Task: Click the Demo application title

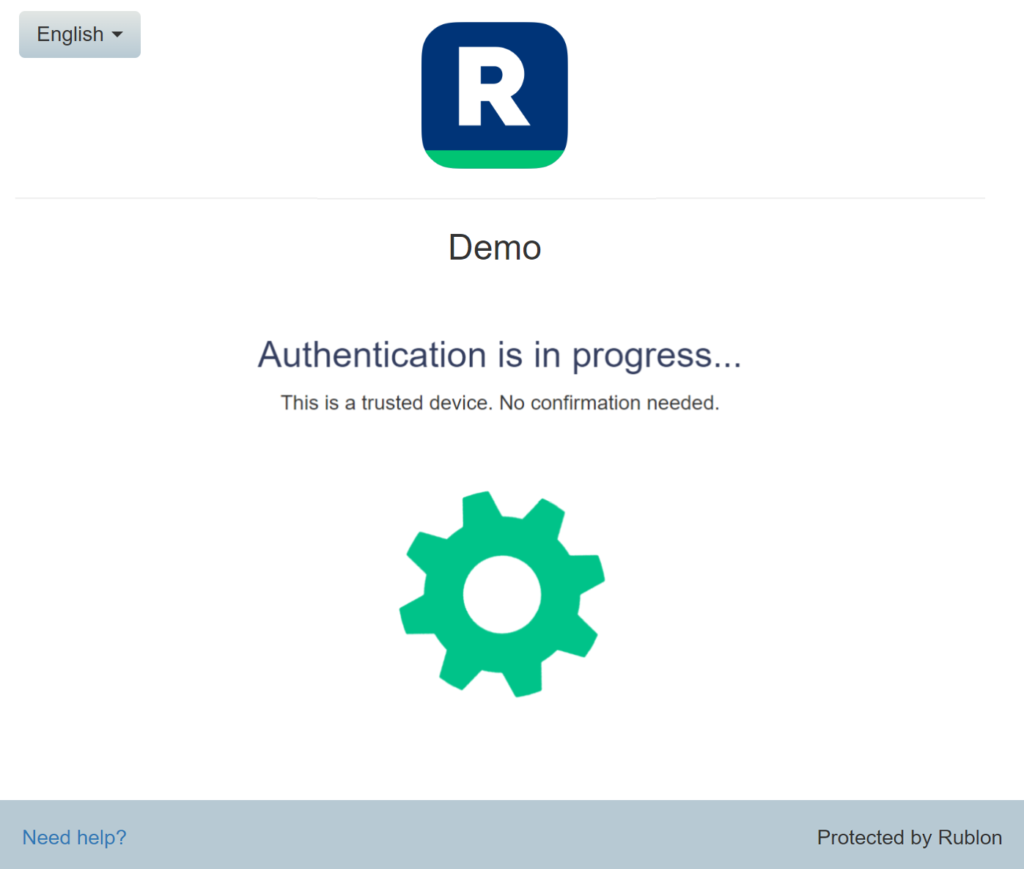Action: (494, 247)
